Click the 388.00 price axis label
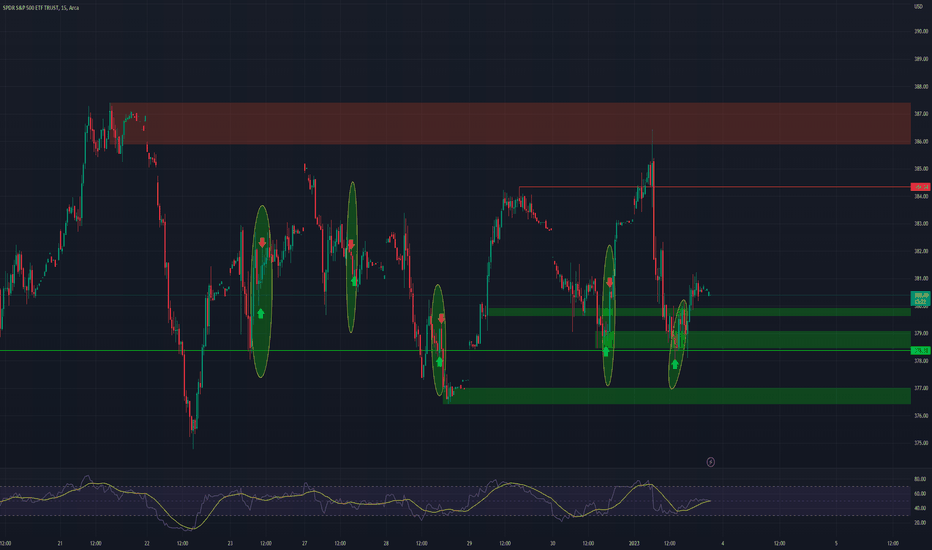 [921, 87]
